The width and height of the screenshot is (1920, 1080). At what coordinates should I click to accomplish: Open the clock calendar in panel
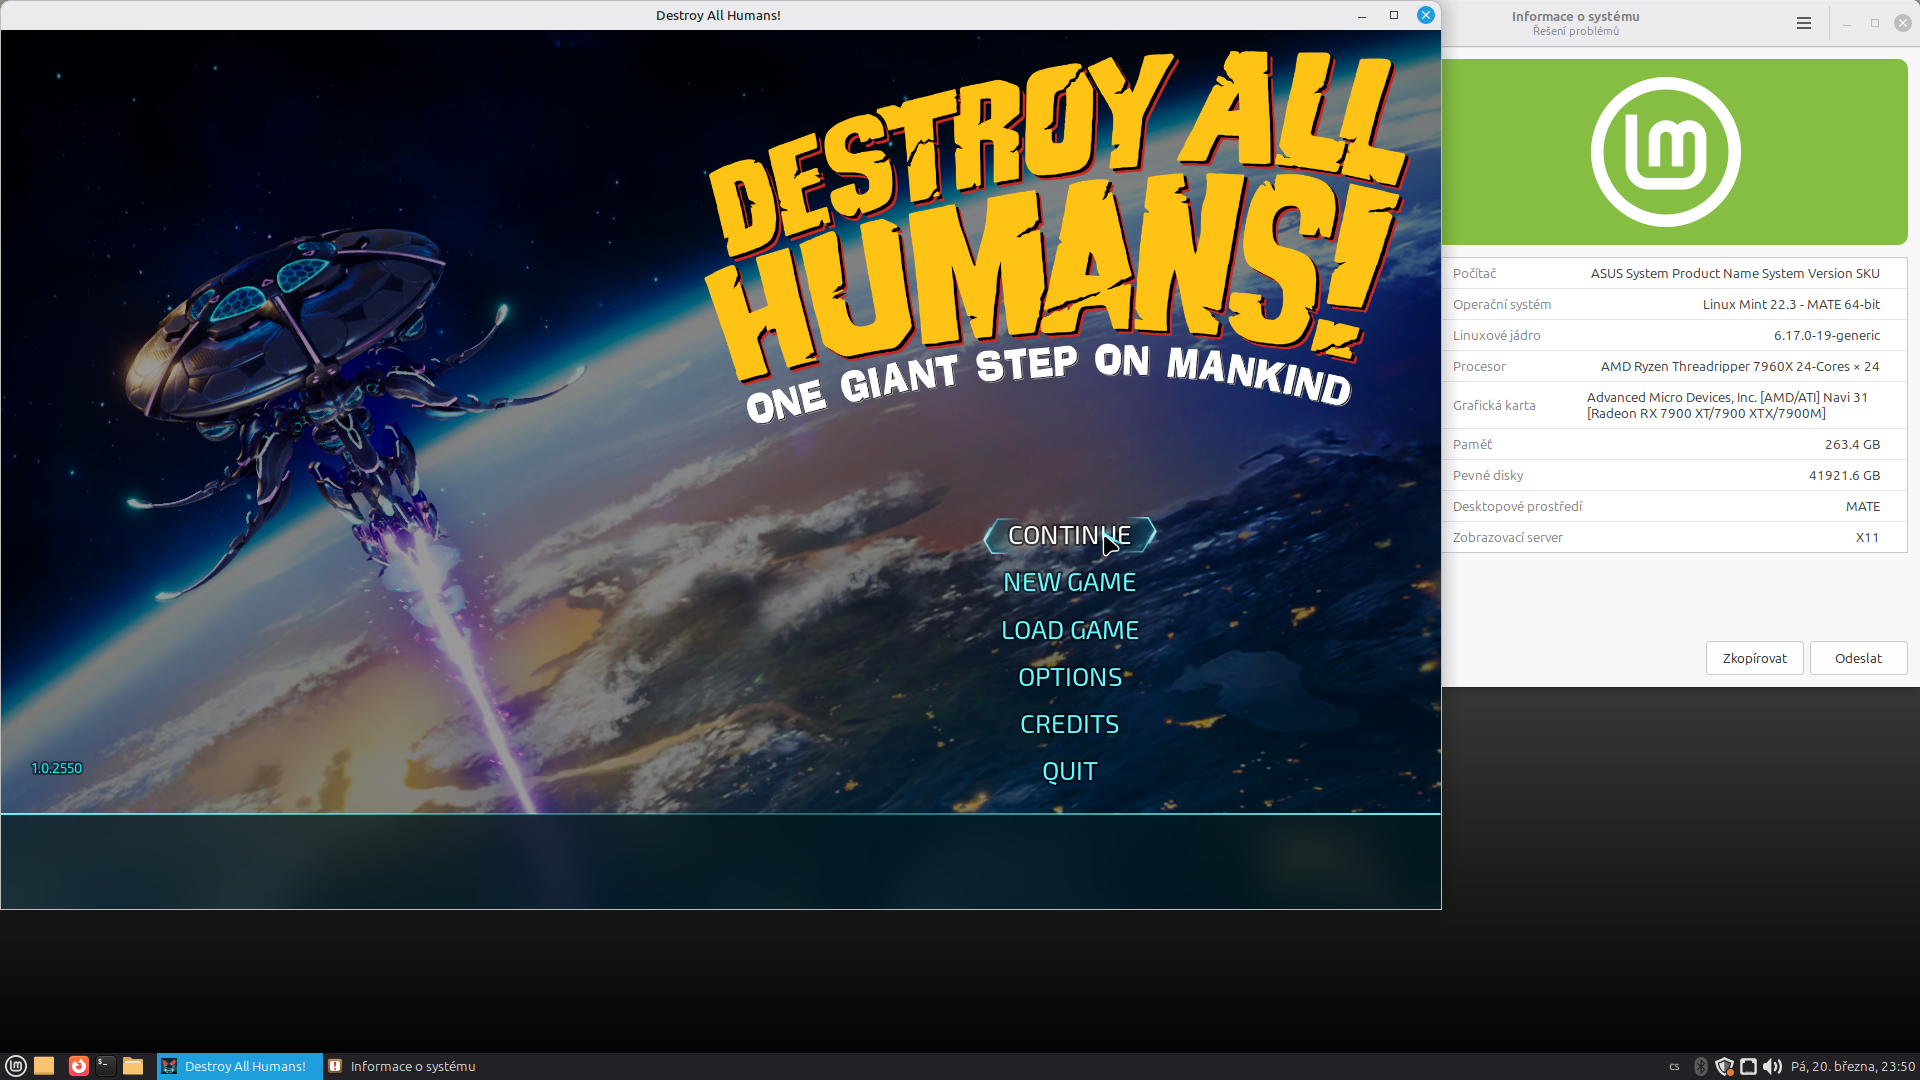point(1852,1066)
